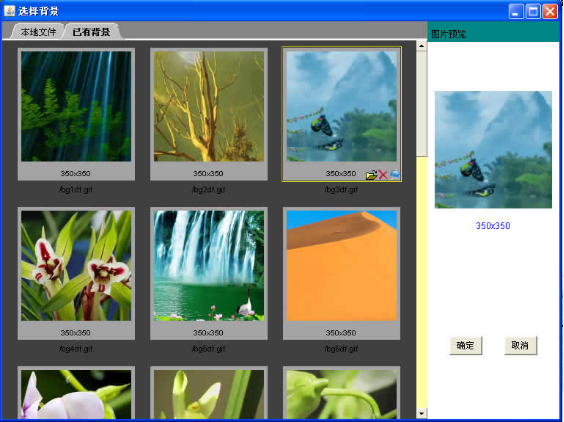Click the blue globe icon on bg3 thumbnail

(x=395, y=175)
